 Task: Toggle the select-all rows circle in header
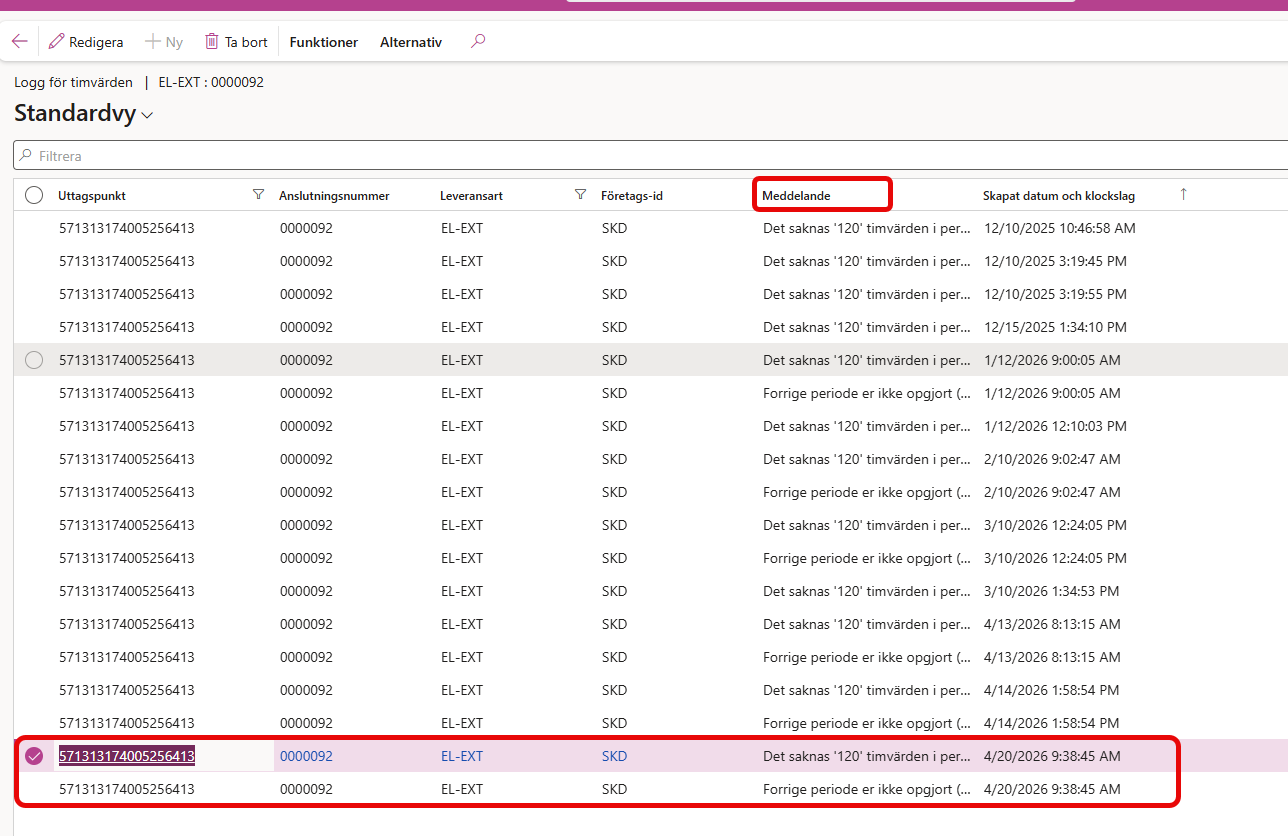(x=34, y=196)
